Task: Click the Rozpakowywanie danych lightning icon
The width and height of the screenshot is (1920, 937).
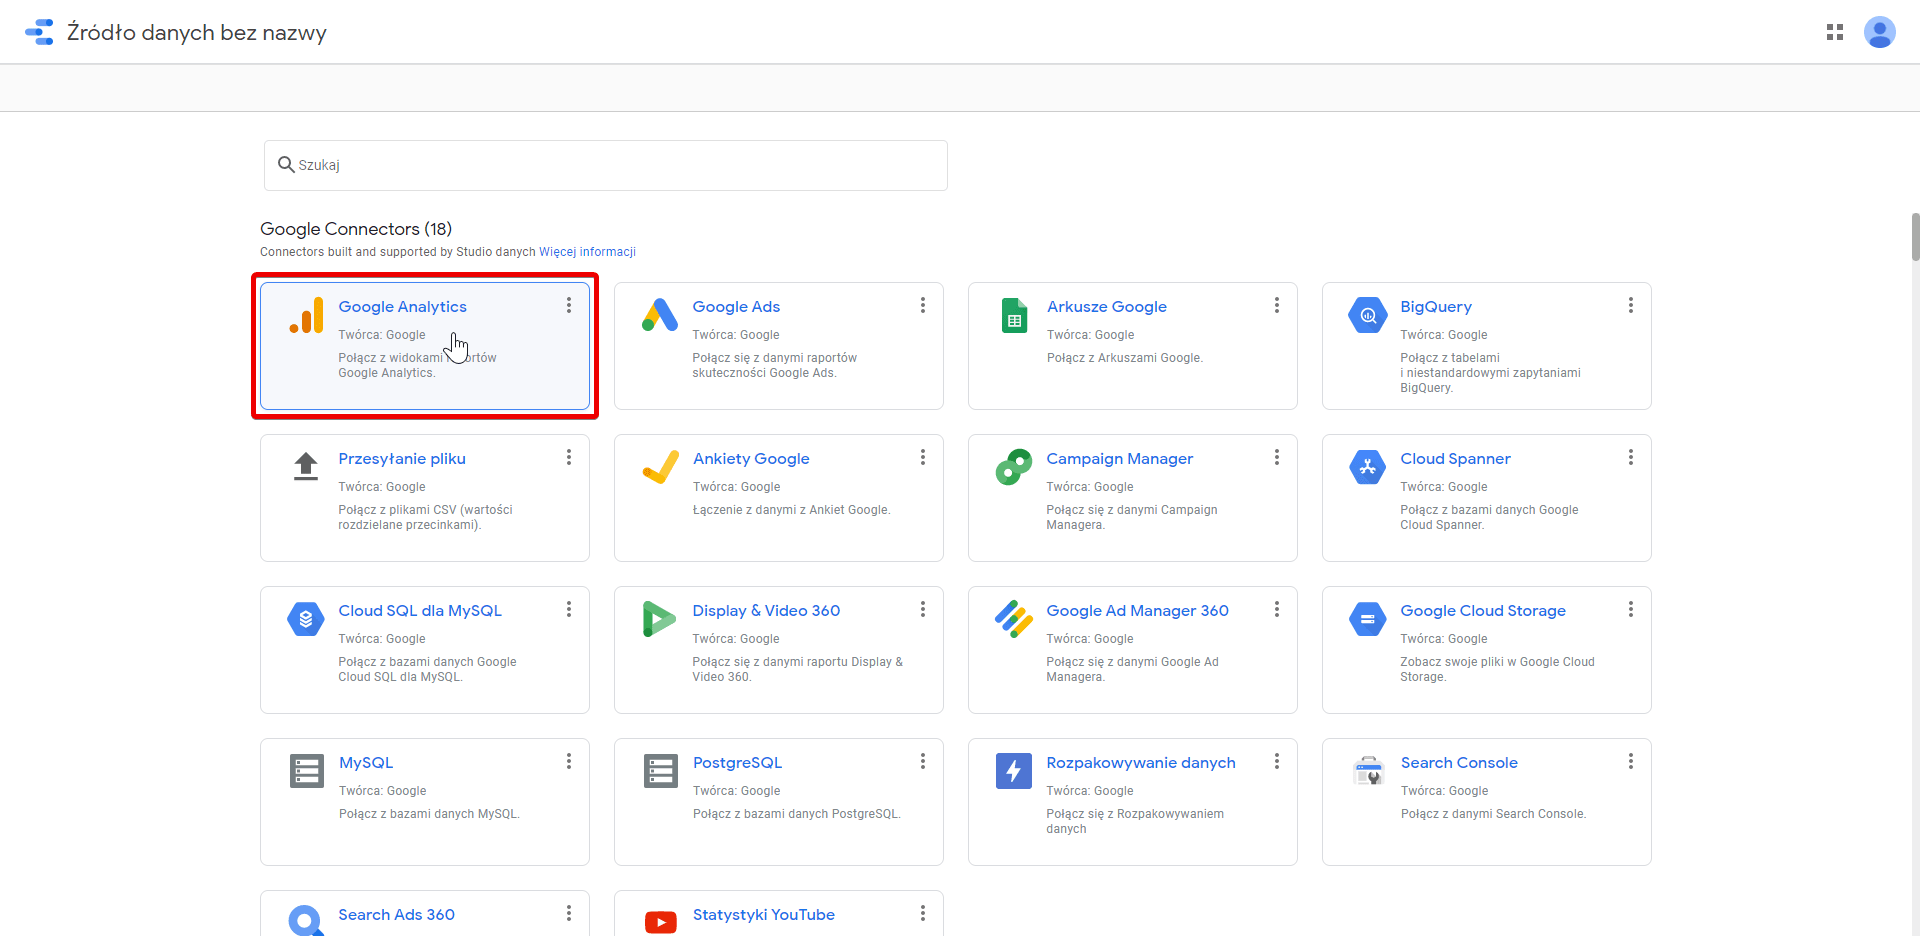Action: coord(1014,771)
